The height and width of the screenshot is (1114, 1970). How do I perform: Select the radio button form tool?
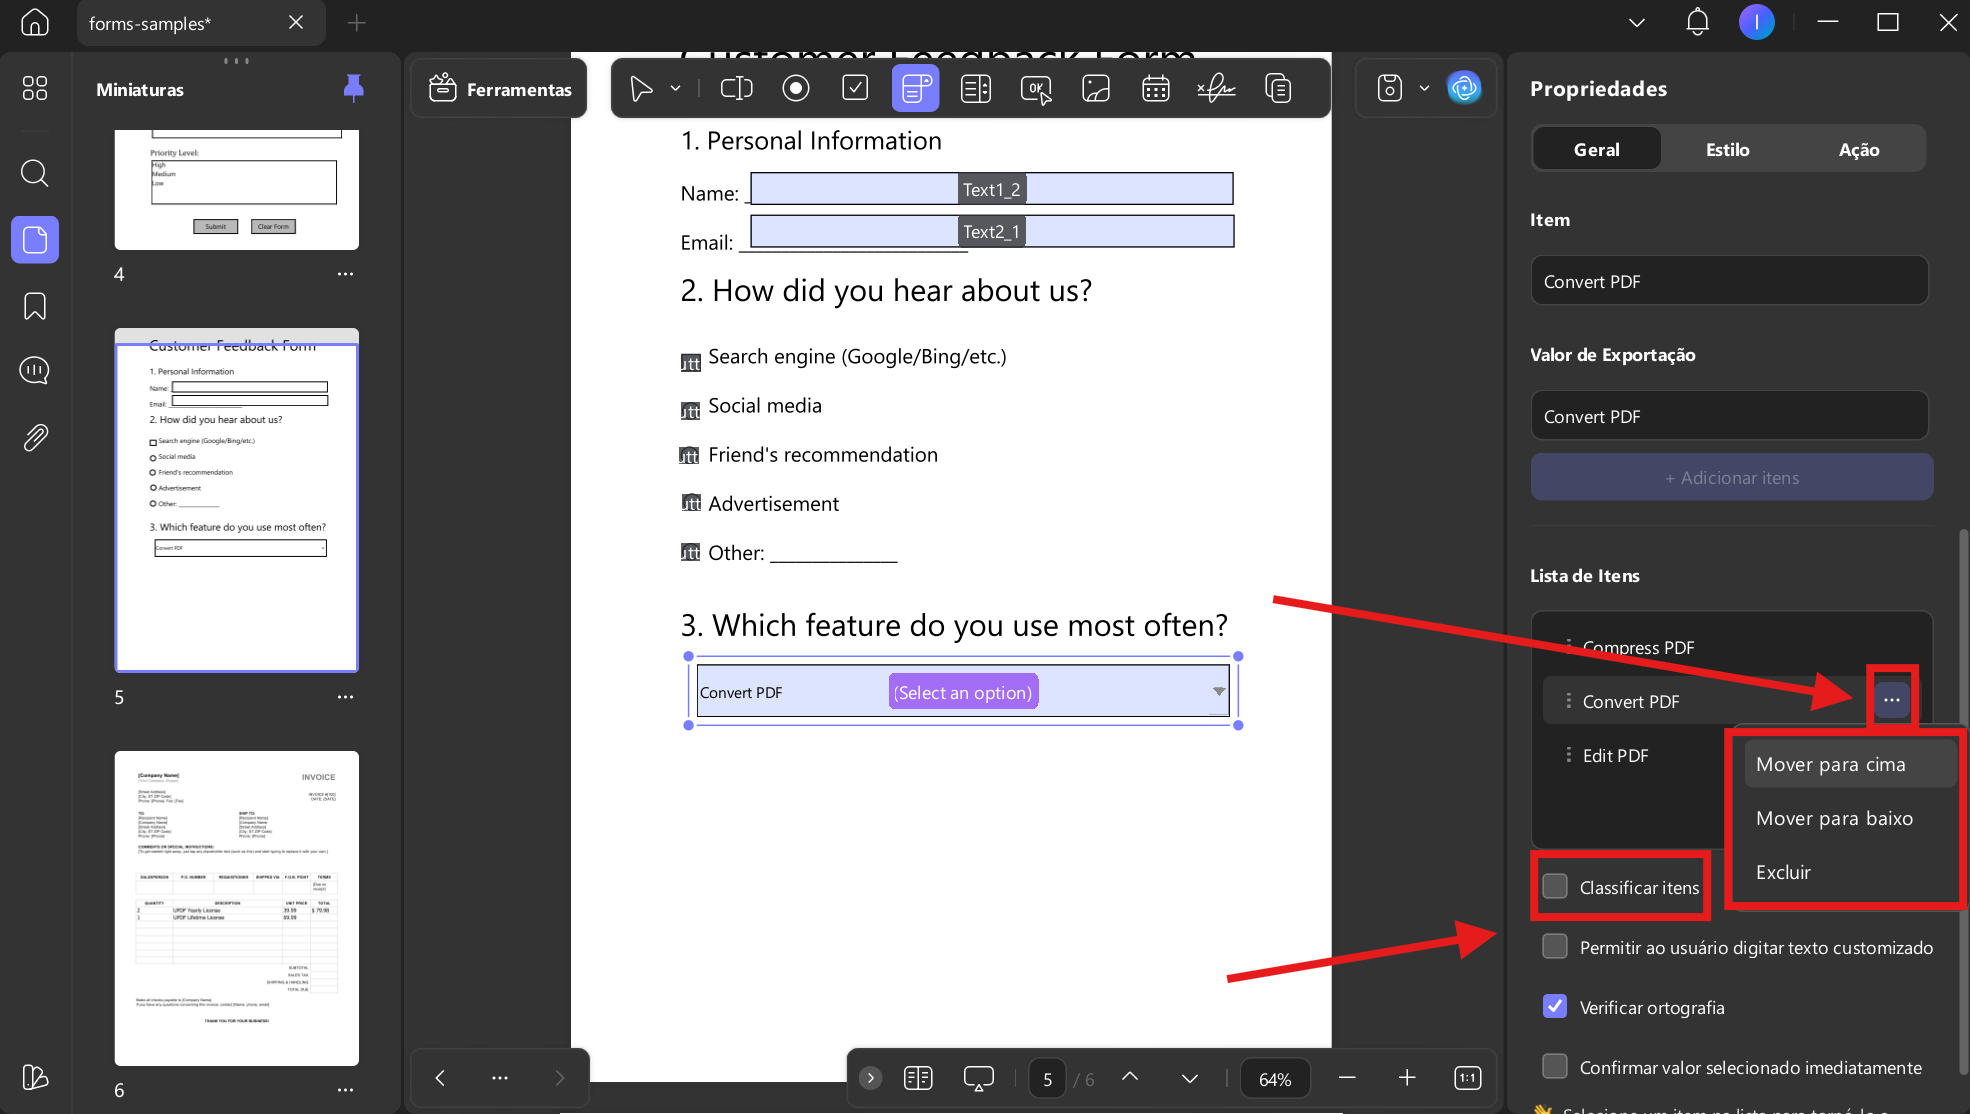tap(796, 89)
